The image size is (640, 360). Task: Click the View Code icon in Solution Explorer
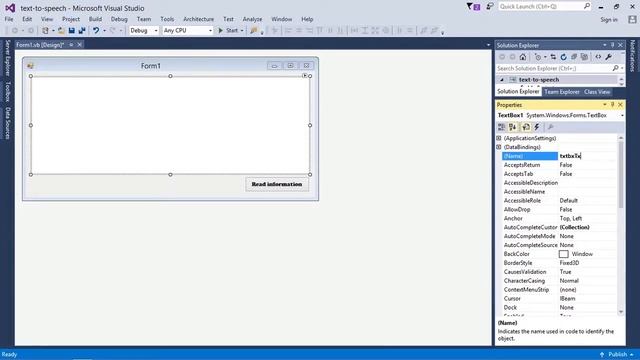pyautogui.click(x=598, y=57)
